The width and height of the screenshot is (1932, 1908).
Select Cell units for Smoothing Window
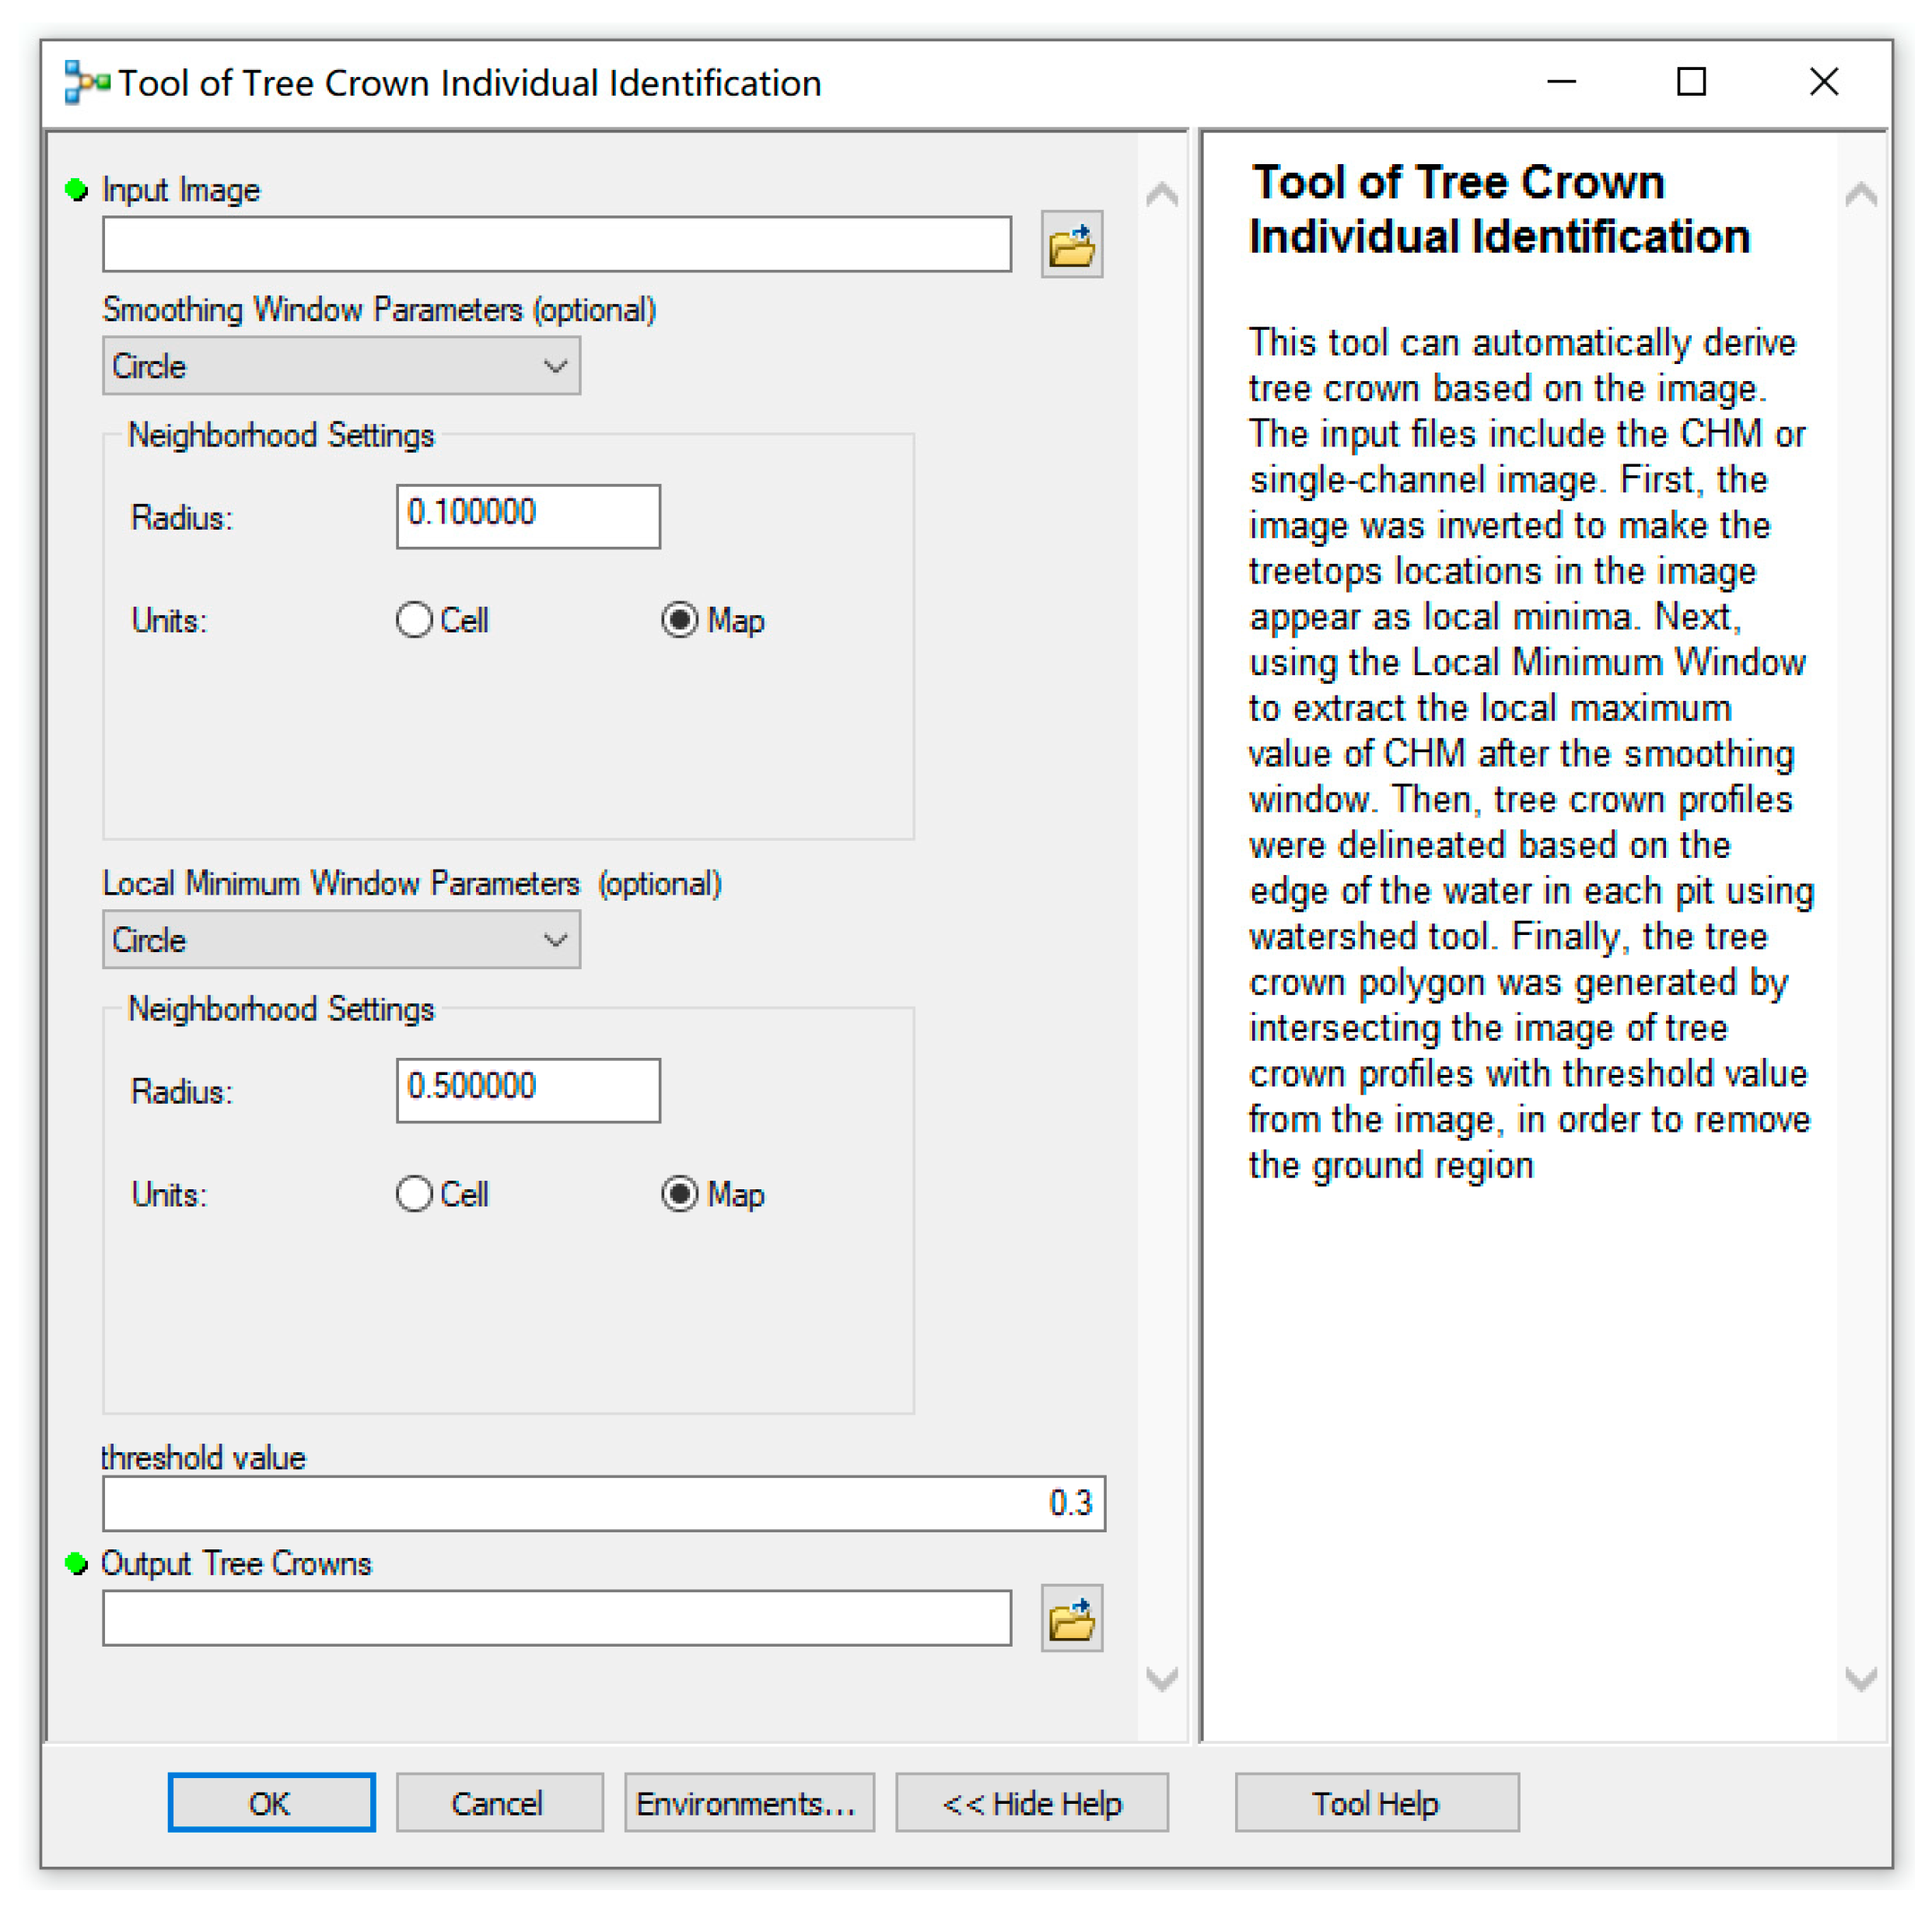(x=414, y=620)
